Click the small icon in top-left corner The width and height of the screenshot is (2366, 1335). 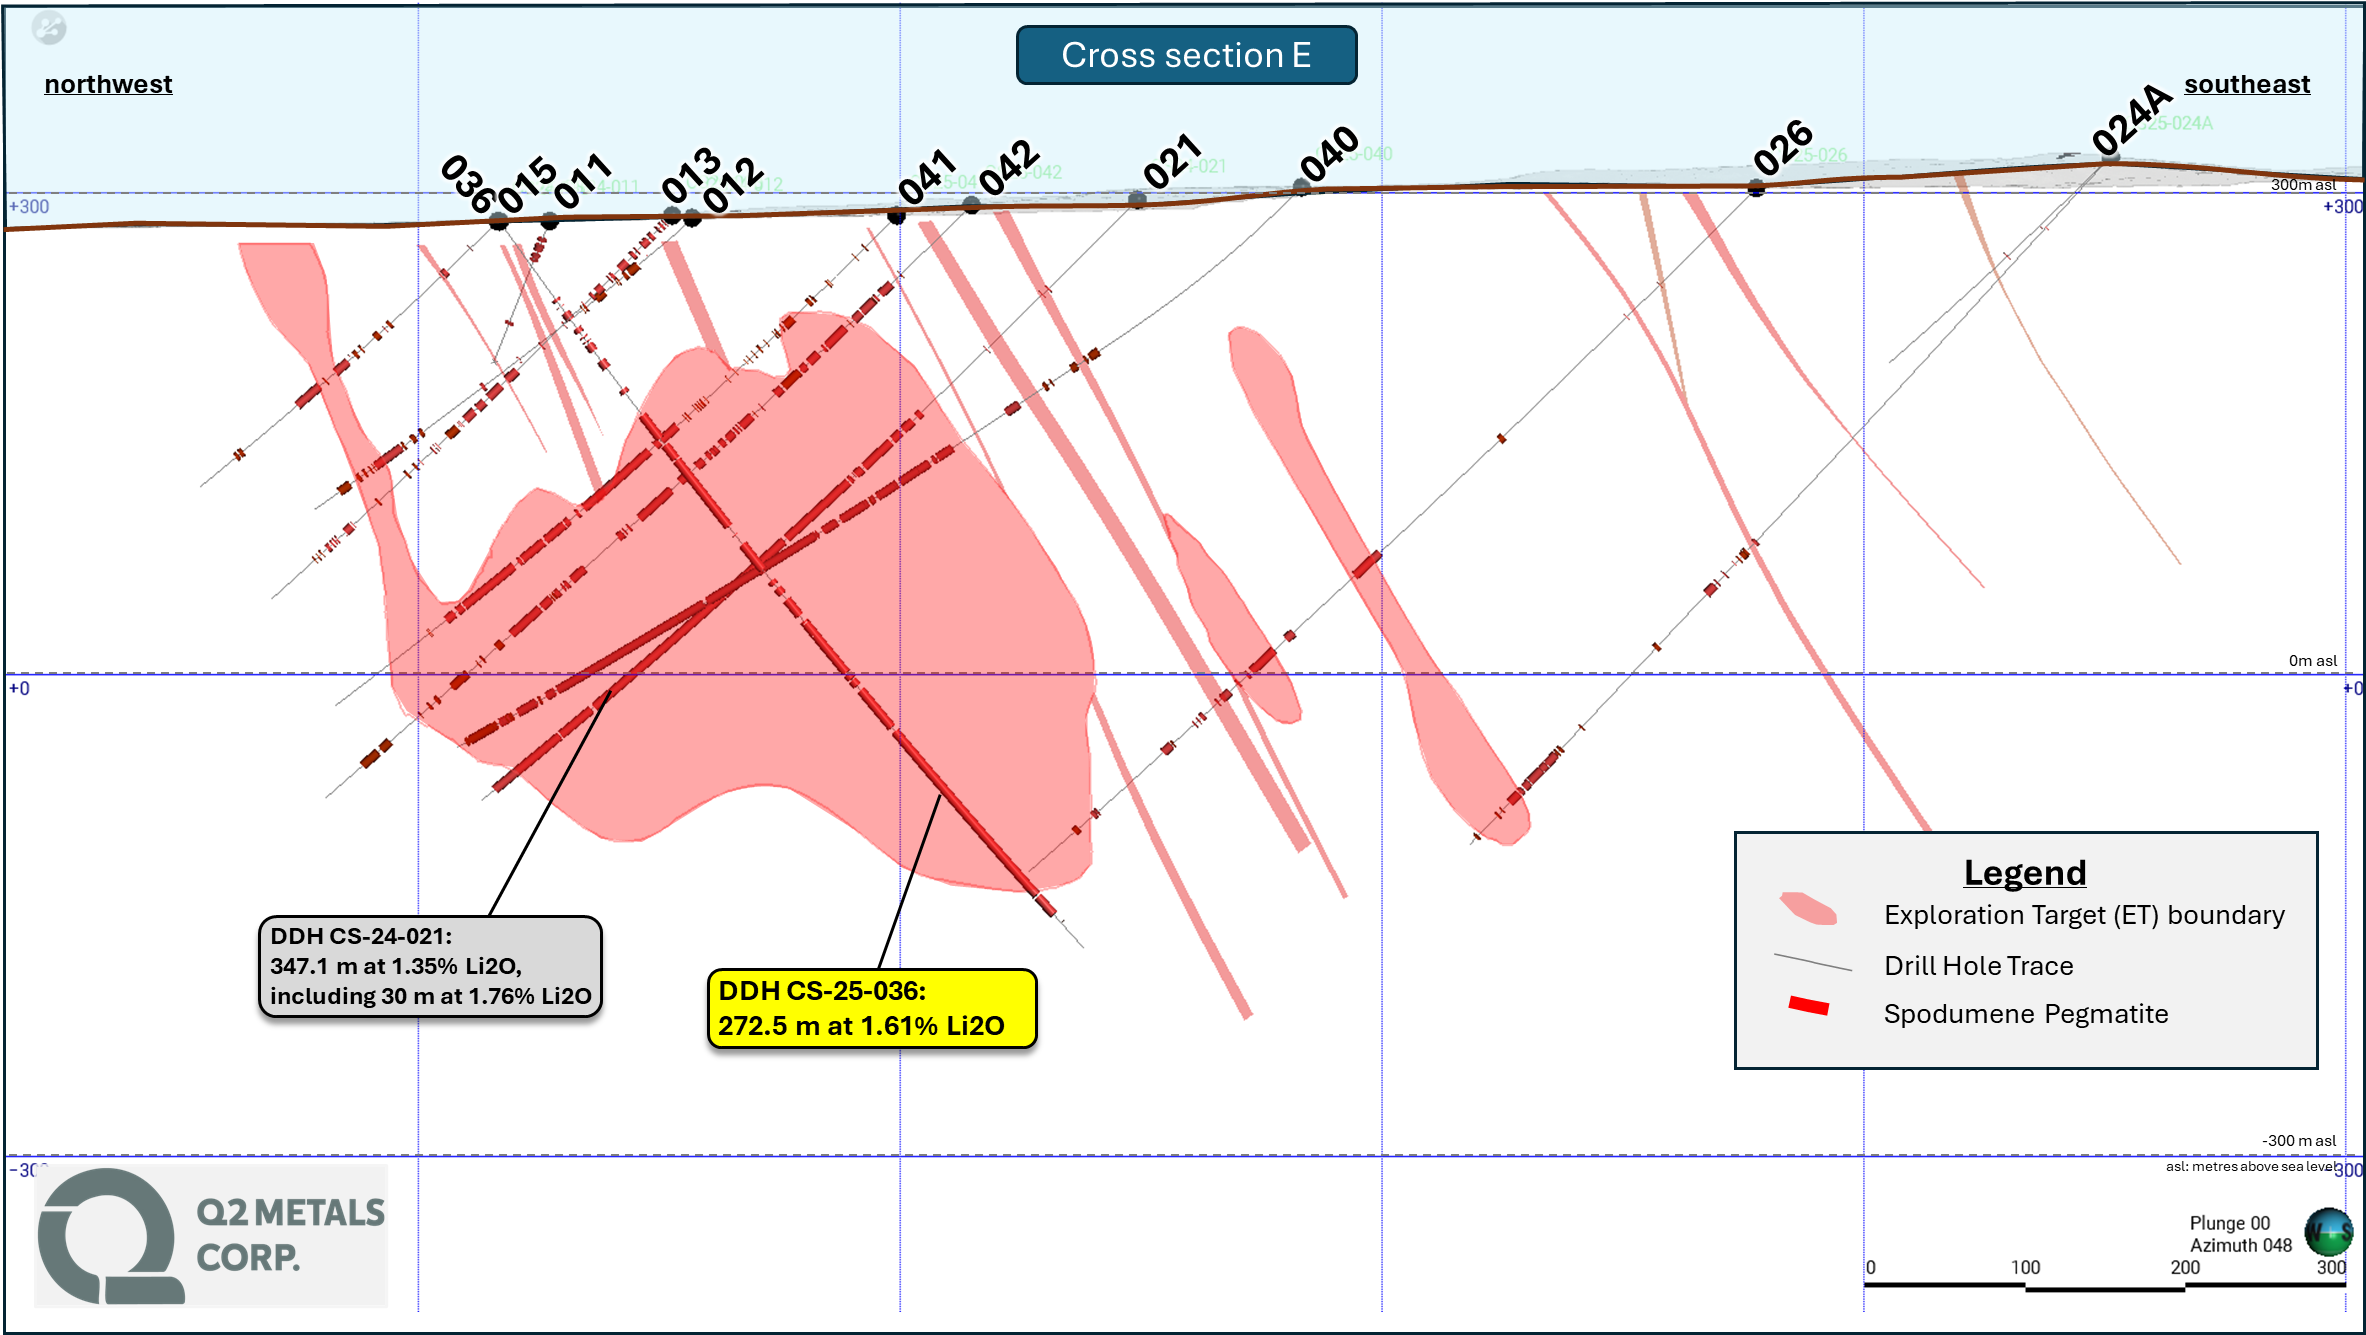[x=48, y=28]
